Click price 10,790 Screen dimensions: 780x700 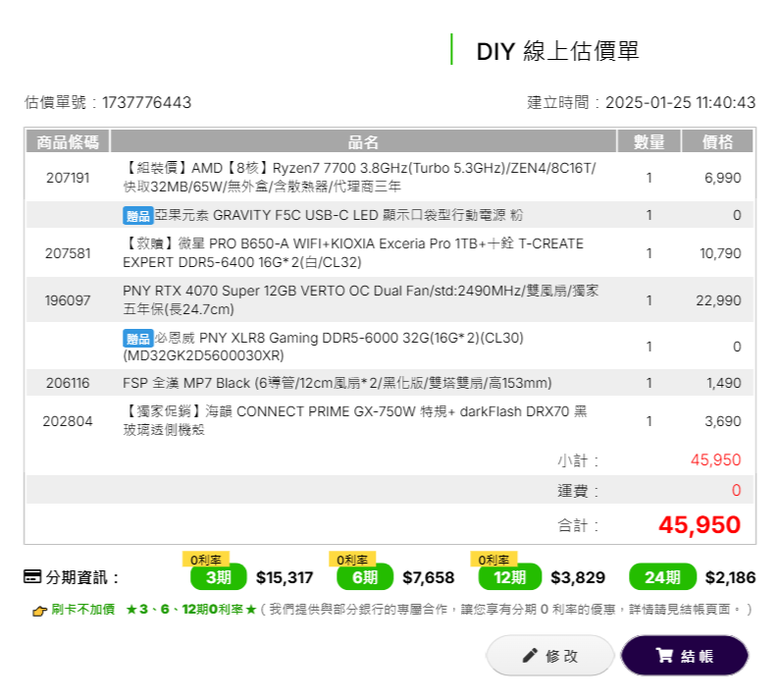(x=720, y=253)
